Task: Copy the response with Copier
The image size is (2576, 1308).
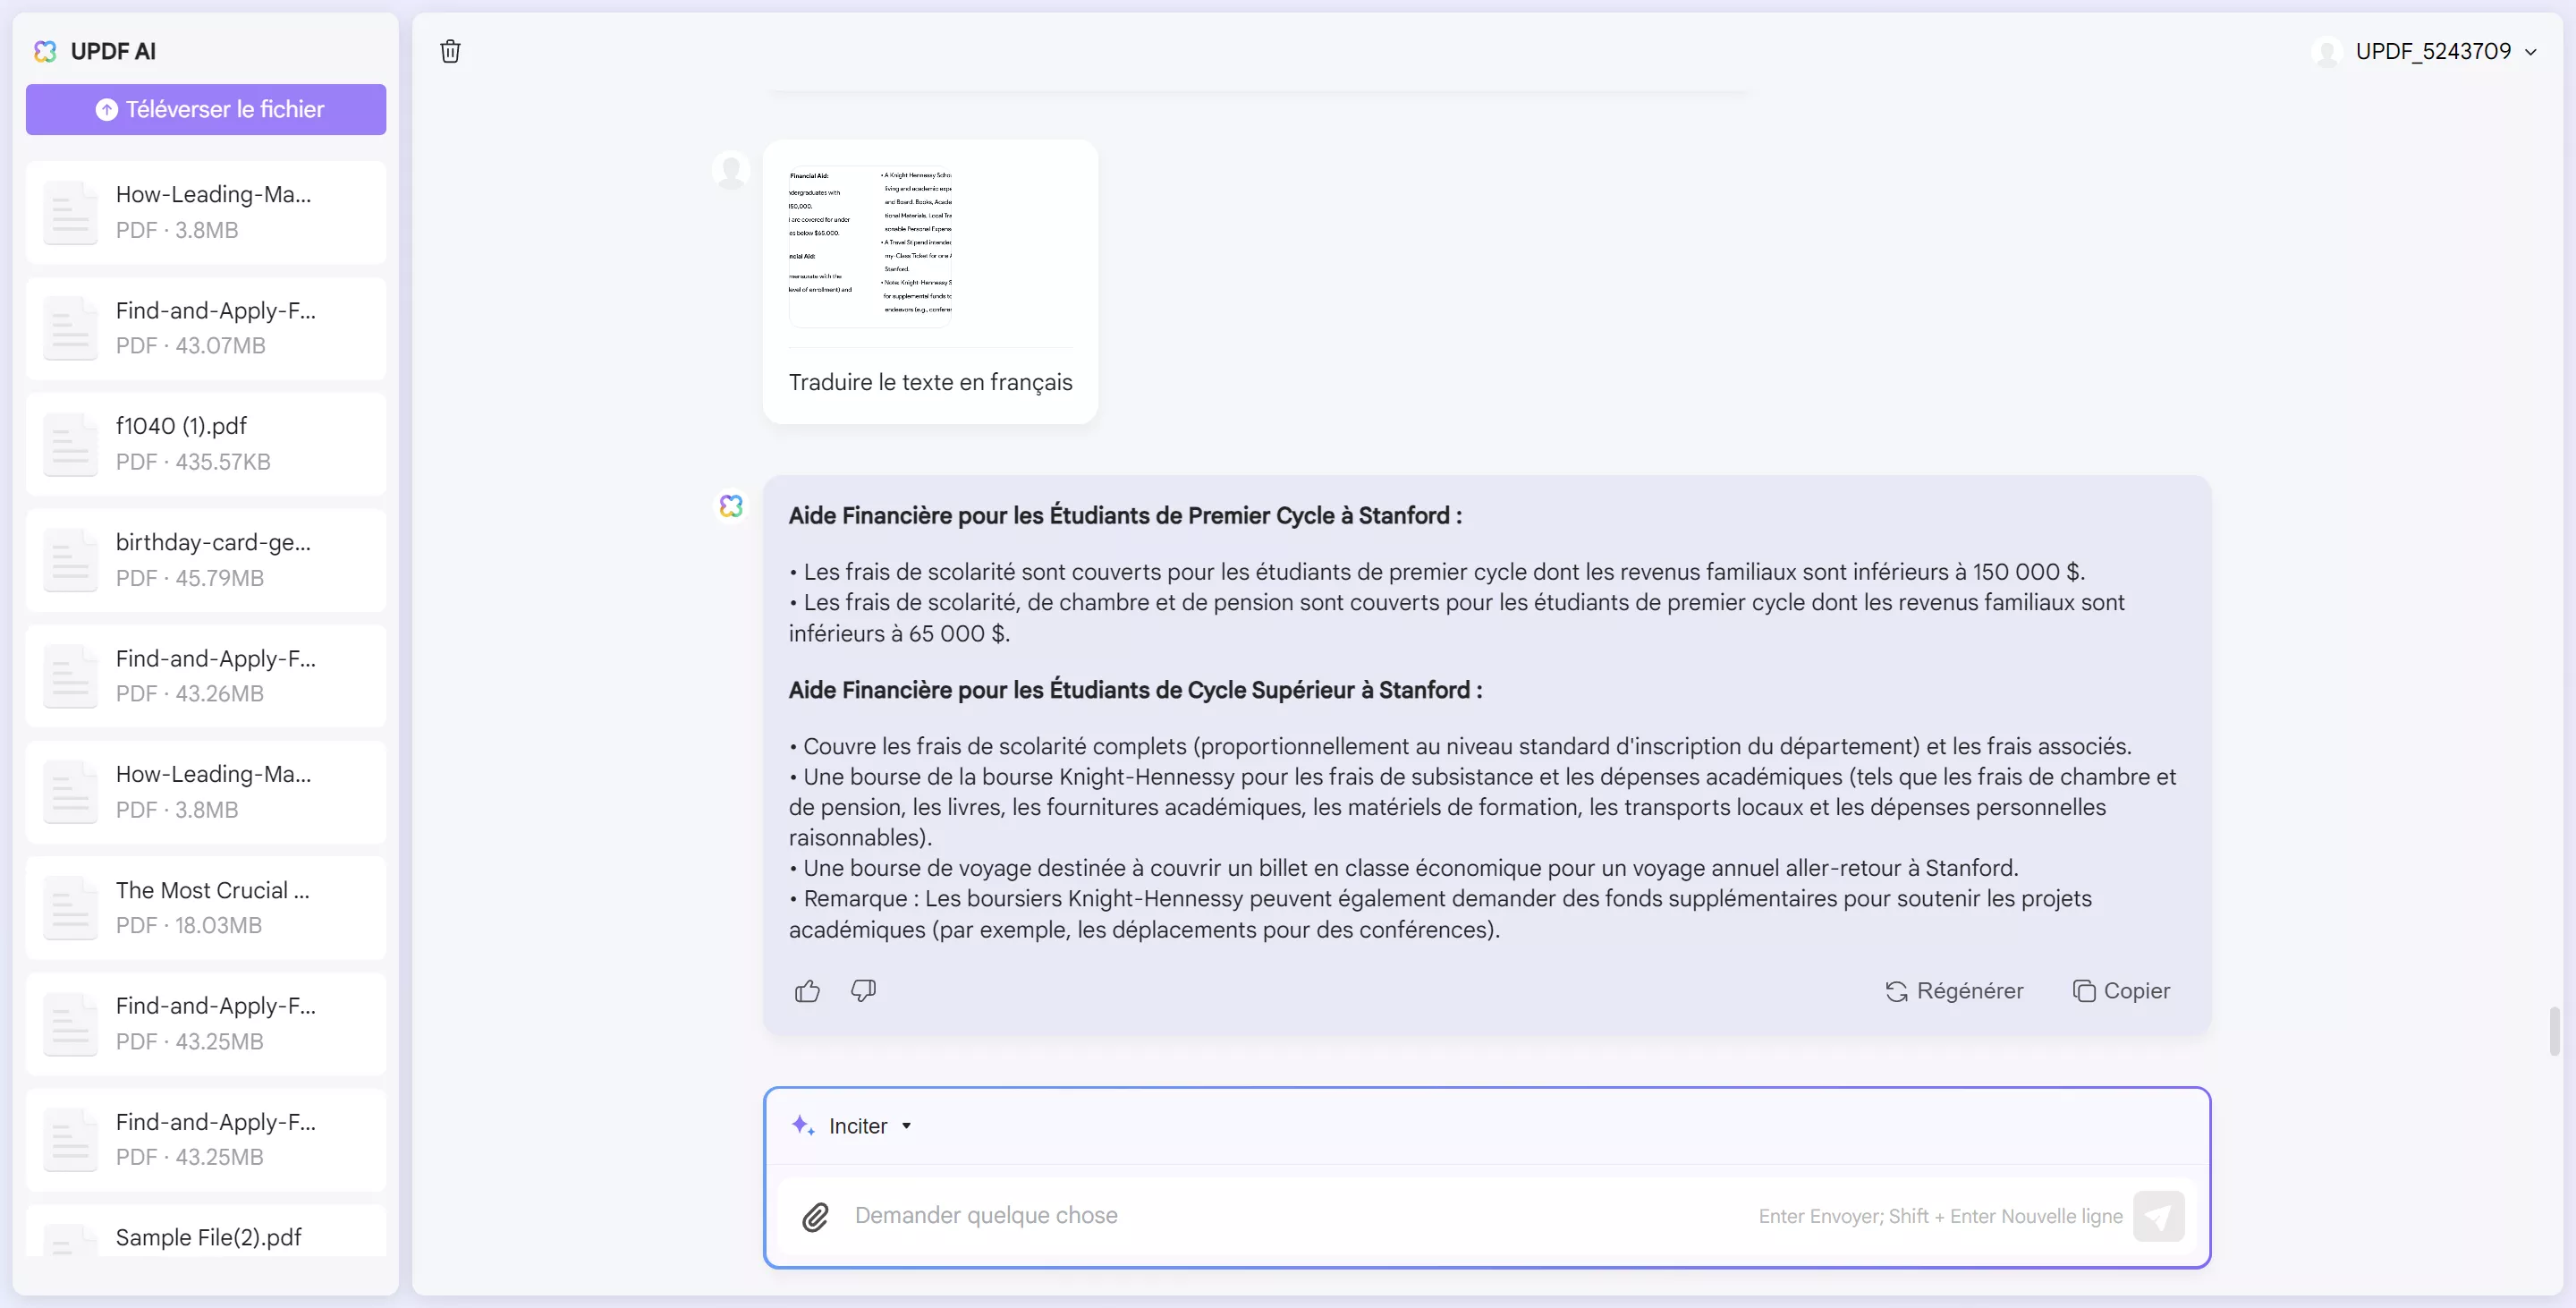Action: pyautogui.click(x=2121, y=991)
